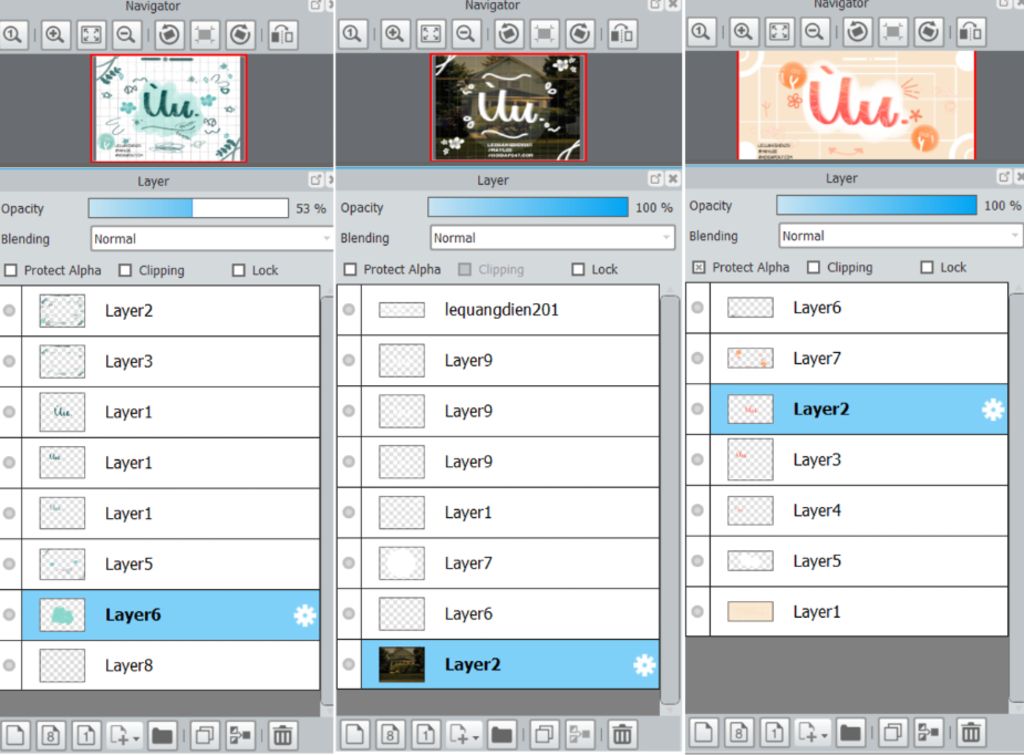Select Layer6 in the house photo panel
Image resolution: width=1024 pixels, height=755 pixels.
click(x=510, y=614)
